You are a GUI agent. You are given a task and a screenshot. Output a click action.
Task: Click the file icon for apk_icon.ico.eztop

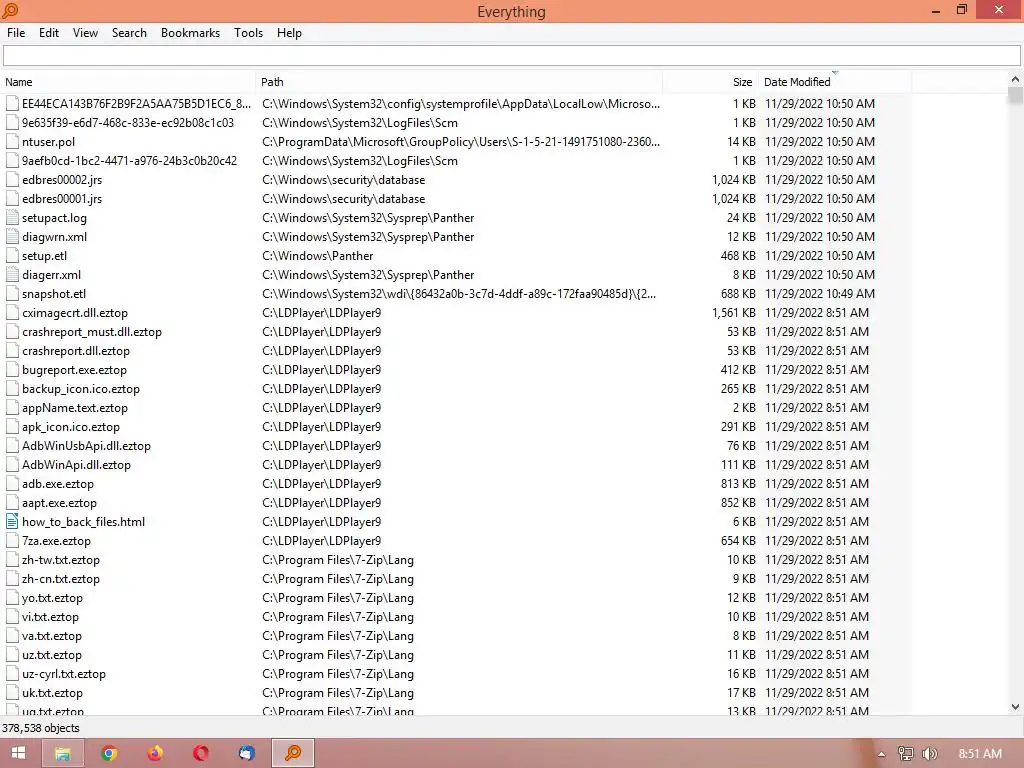tap(12, 426)
